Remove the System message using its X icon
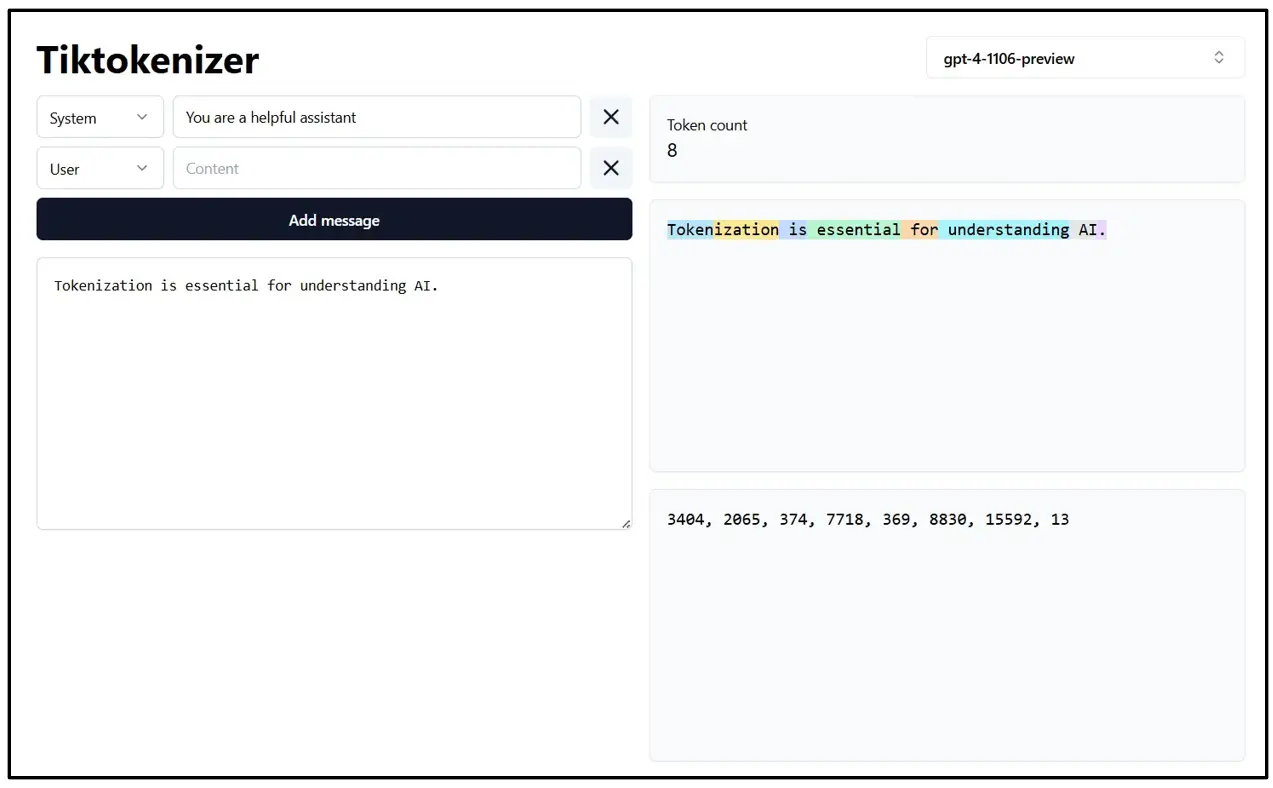The height and width of the screenshot is (788, 1273). pos(611,117)
